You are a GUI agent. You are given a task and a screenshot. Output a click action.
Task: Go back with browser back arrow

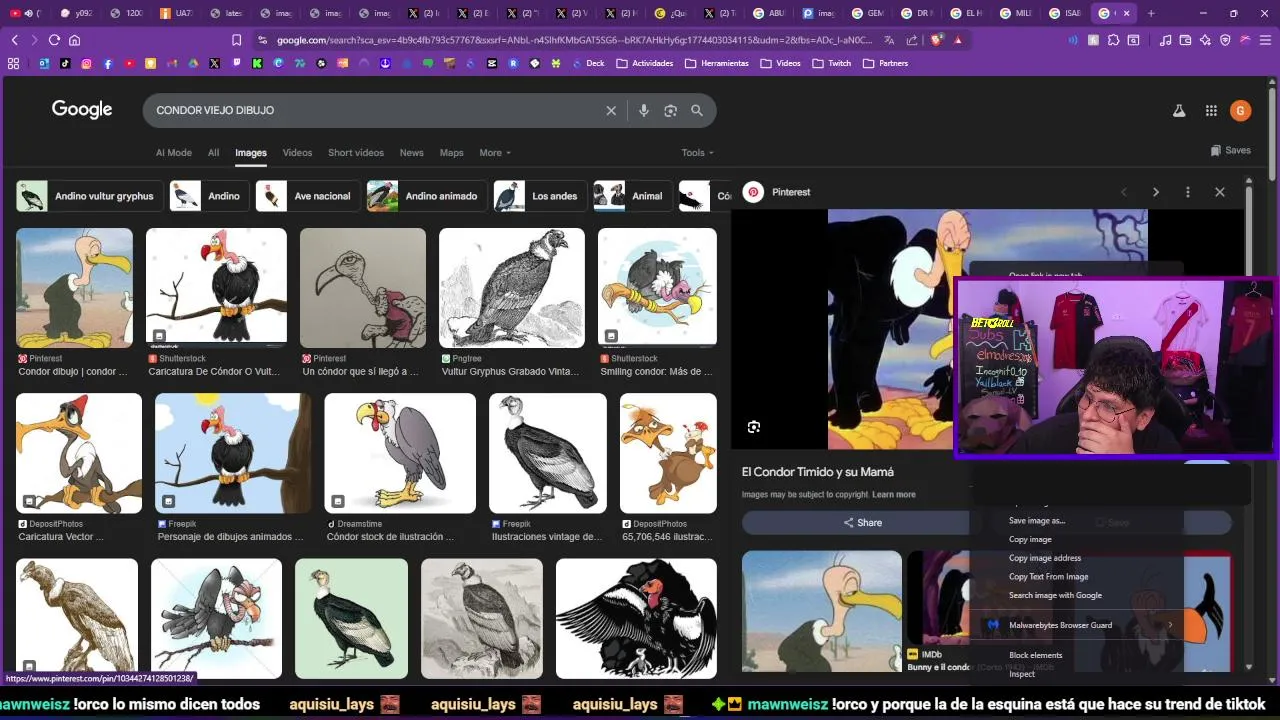click(x=14, y=40)
